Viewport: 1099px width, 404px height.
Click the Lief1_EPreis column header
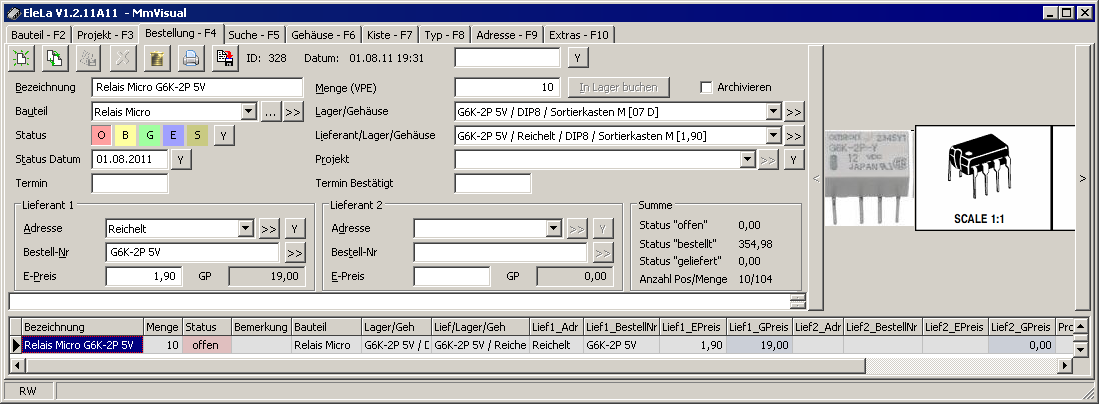pyautogui.click(x=692, y=327)
